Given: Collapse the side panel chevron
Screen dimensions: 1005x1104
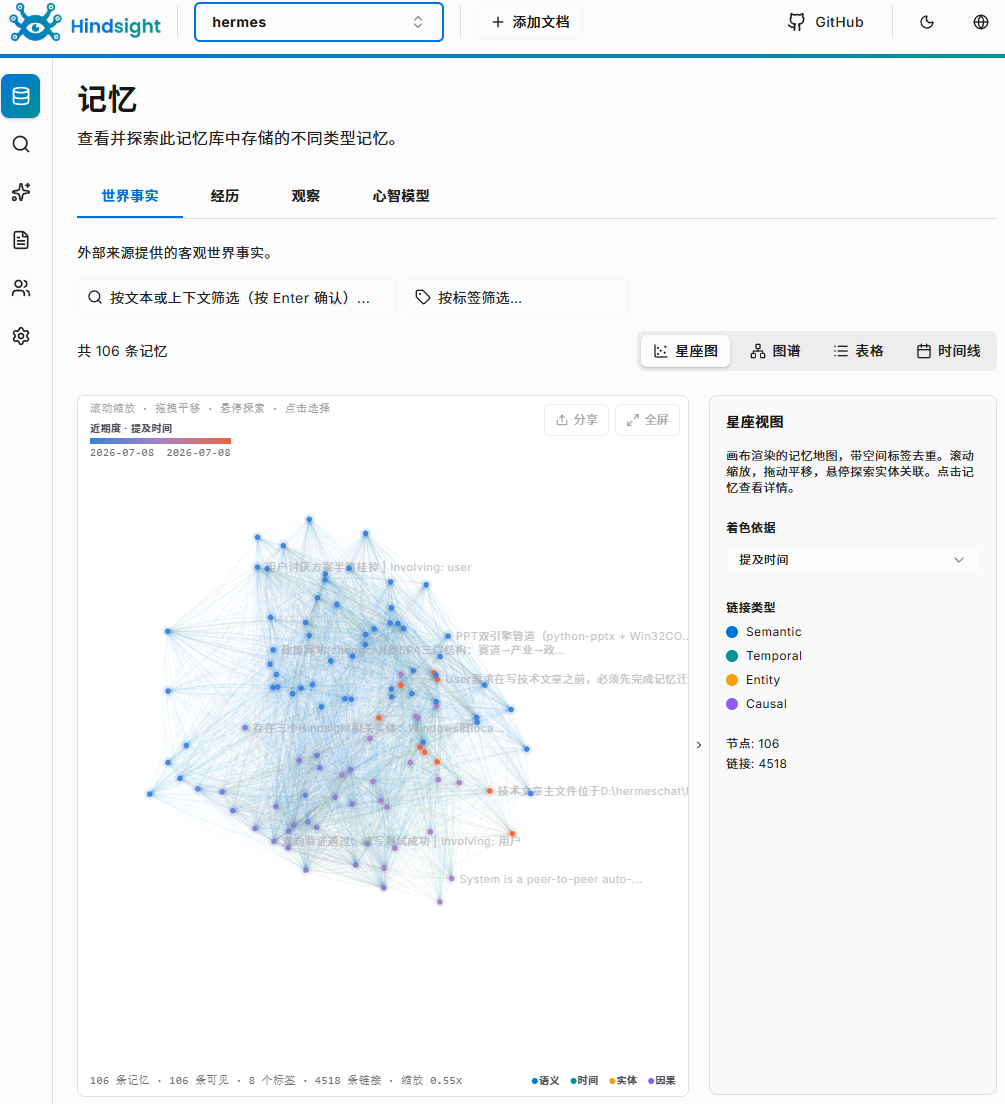Looking at the screenshot, I should click(x=699, y=744).
